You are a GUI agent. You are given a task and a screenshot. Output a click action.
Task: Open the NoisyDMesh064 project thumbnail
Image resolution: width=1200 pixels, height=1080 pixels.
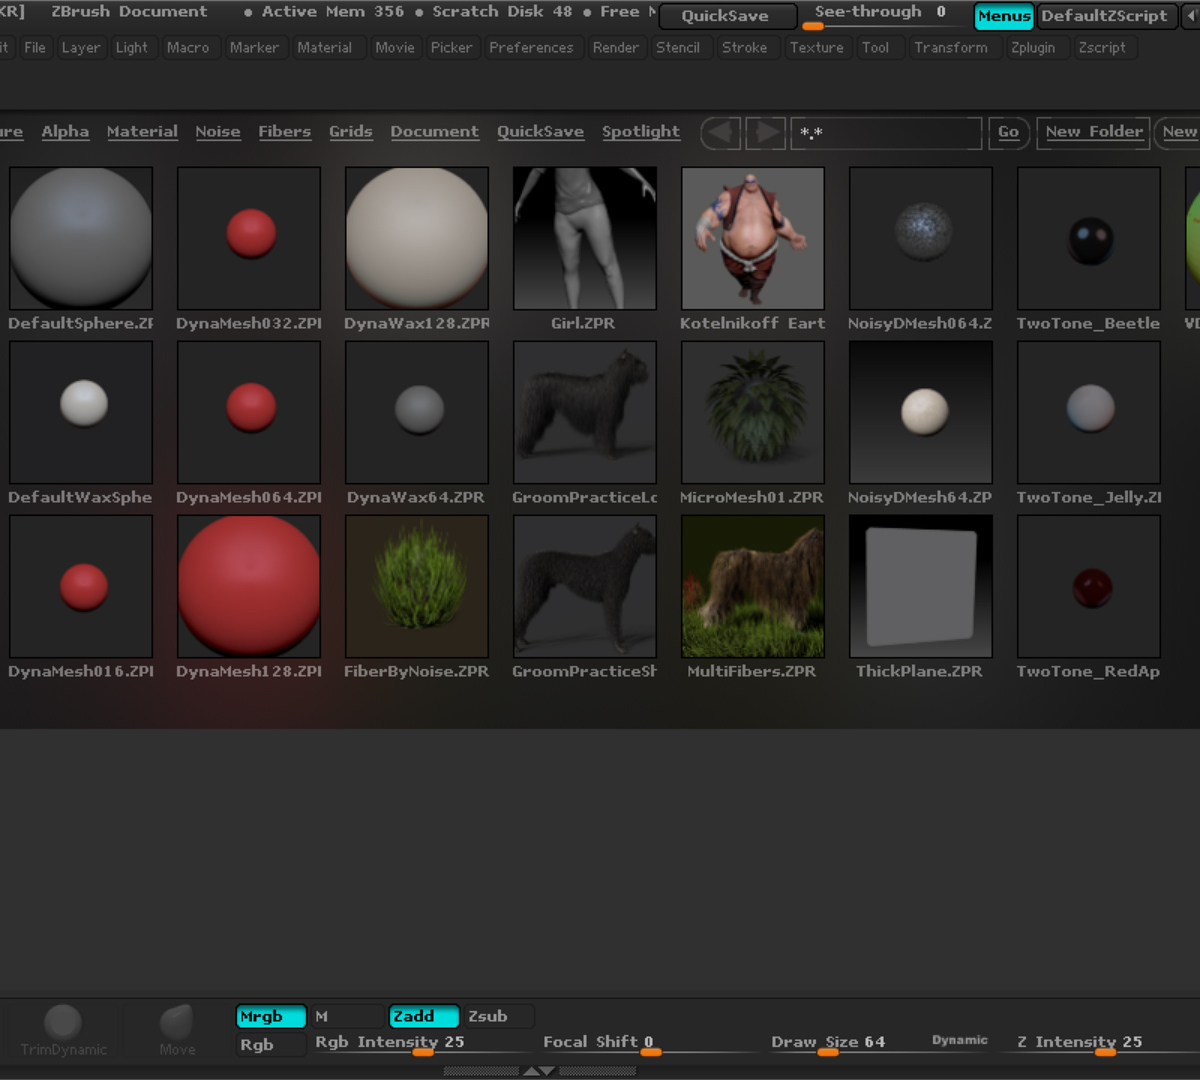tap(921, 238)
